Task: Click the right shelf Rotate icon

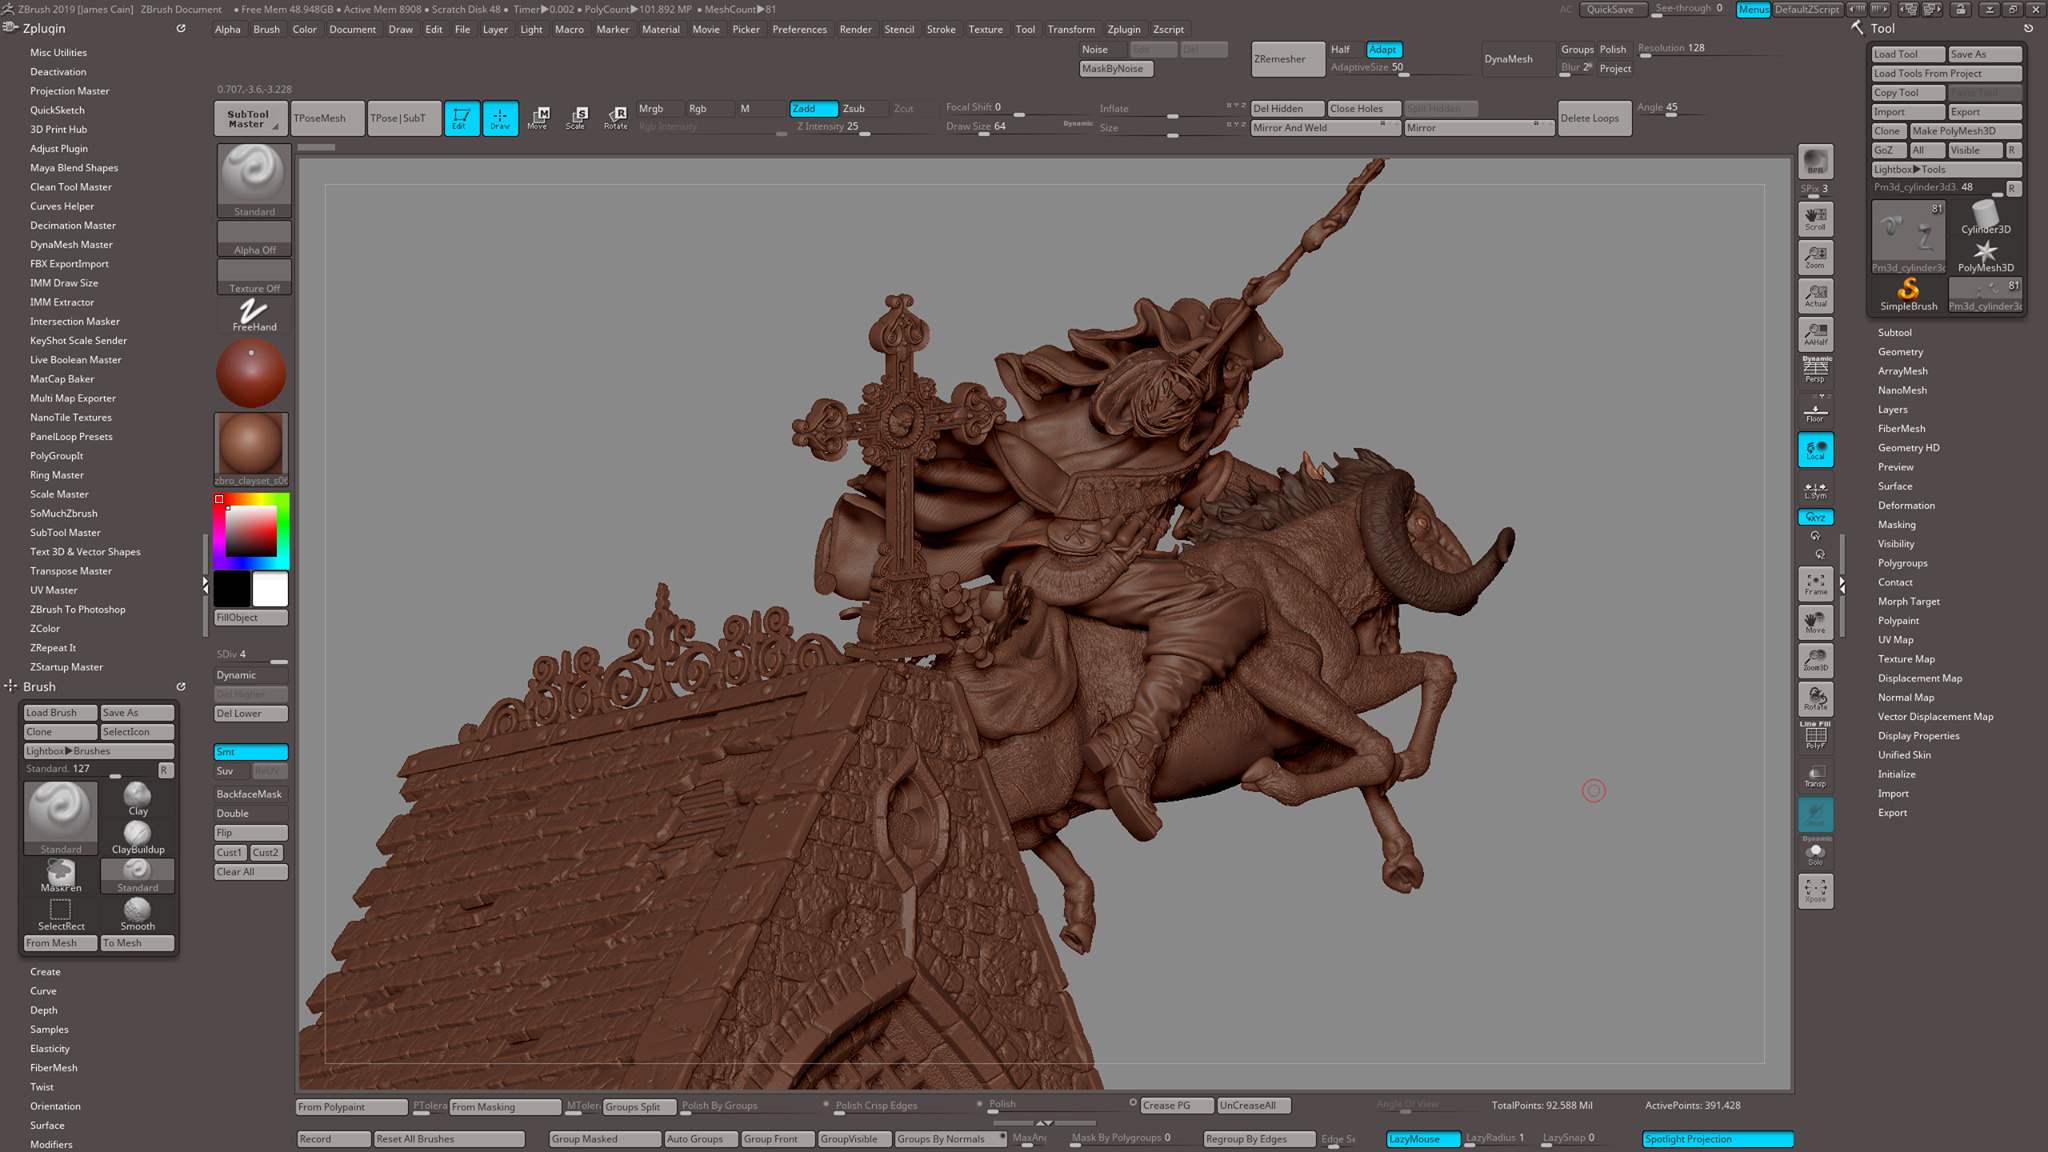Action: click(1815, 699)
